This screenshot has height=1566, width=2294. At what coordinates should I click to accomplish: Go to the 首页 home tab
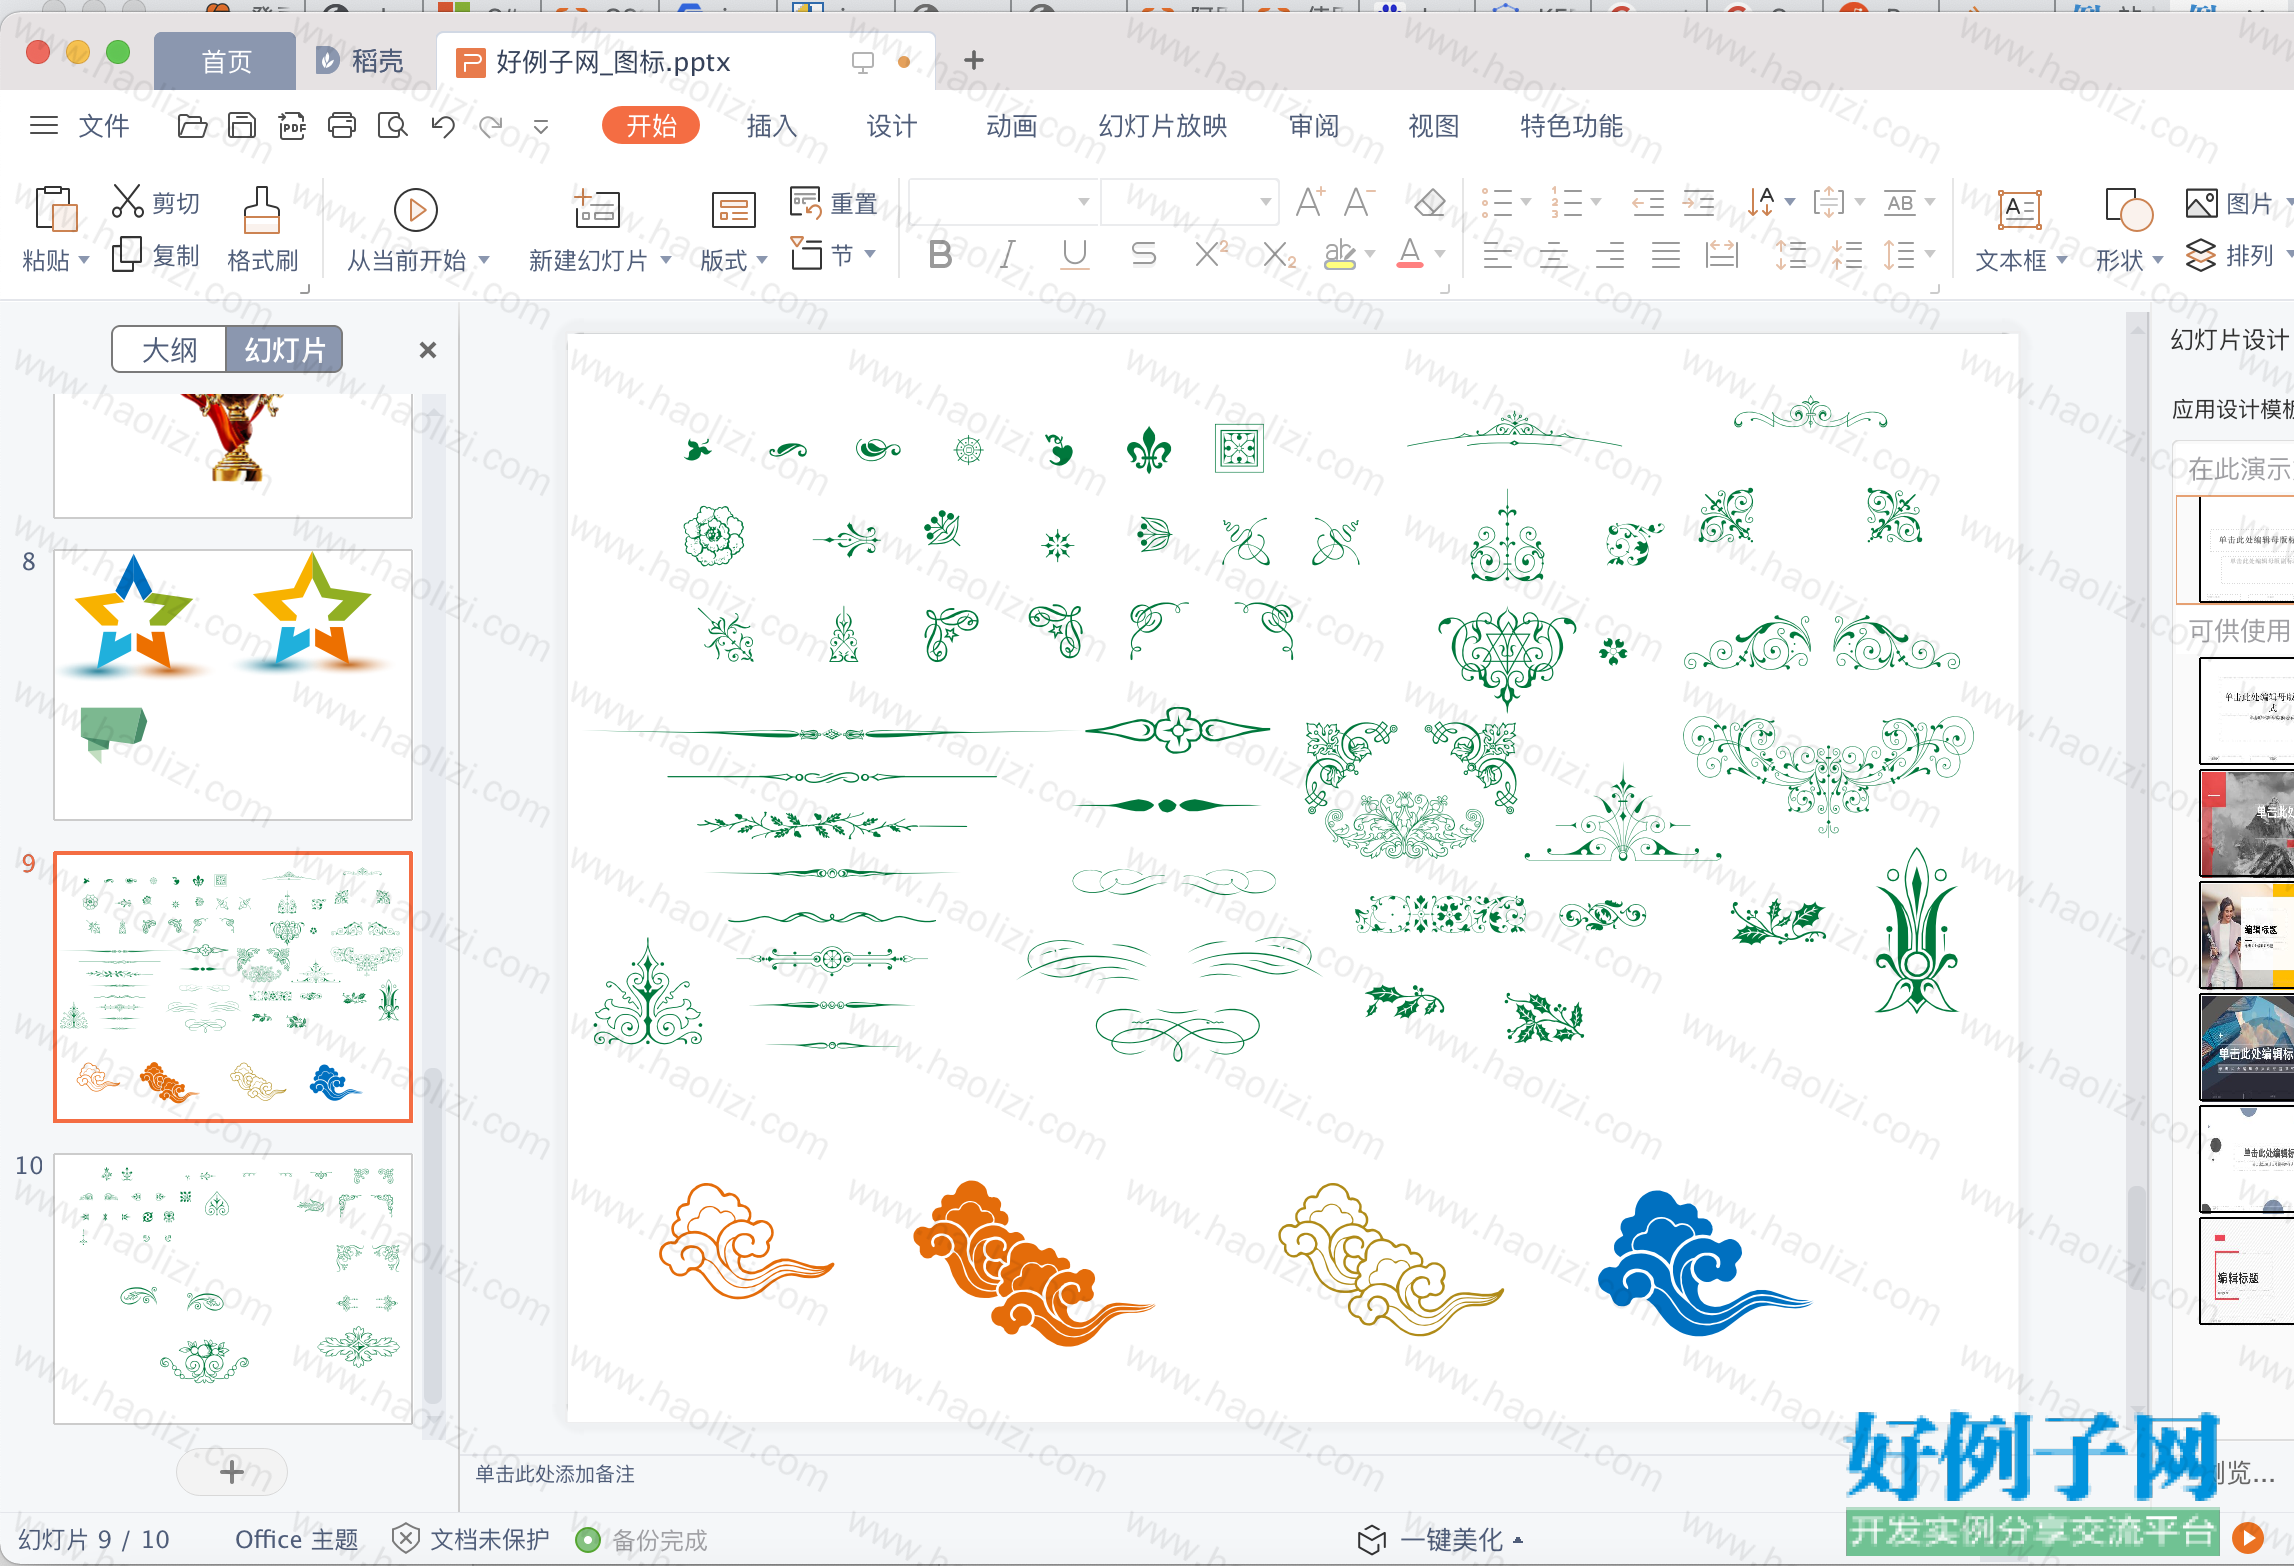click(x=226, y=62)
